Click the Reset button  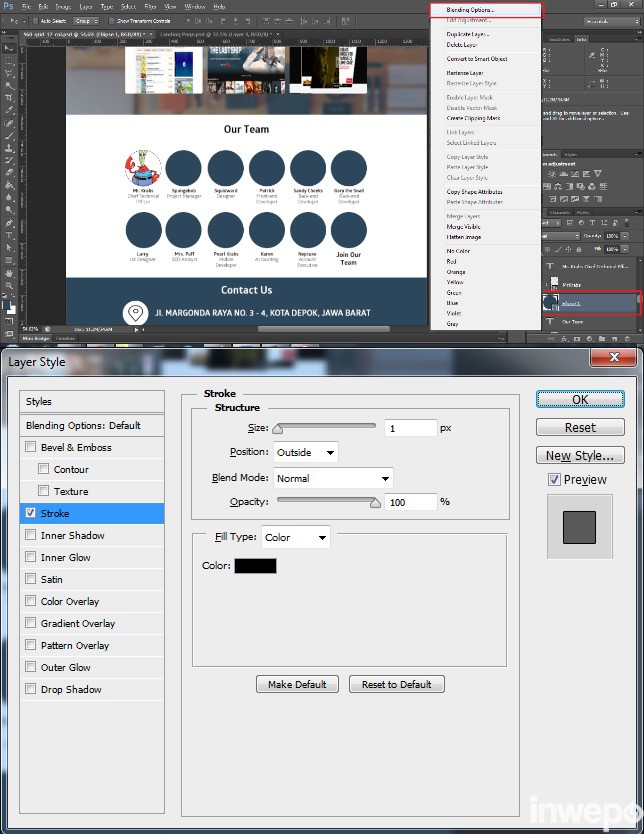coord(580,427)
